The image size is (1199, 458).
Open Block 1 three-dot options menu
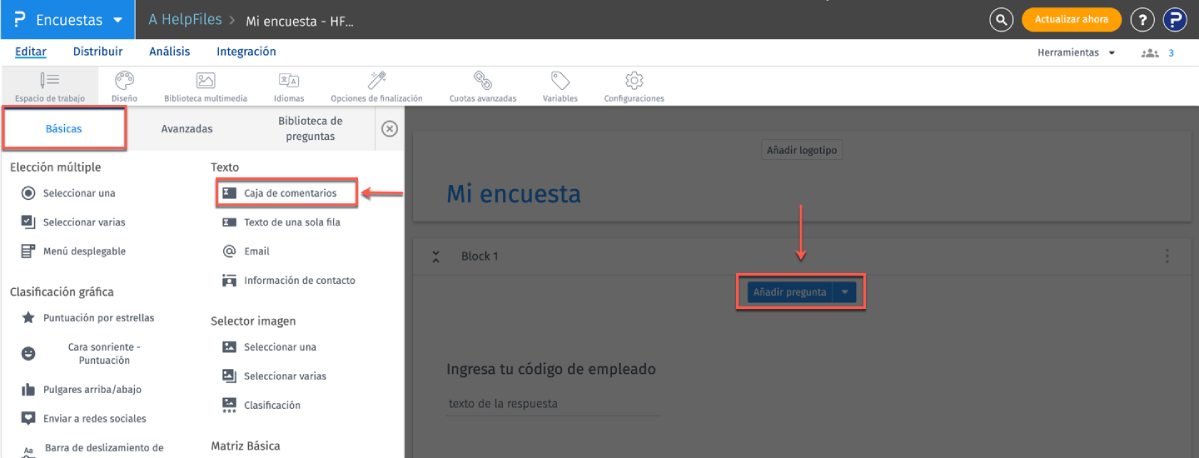(1166, 256)
